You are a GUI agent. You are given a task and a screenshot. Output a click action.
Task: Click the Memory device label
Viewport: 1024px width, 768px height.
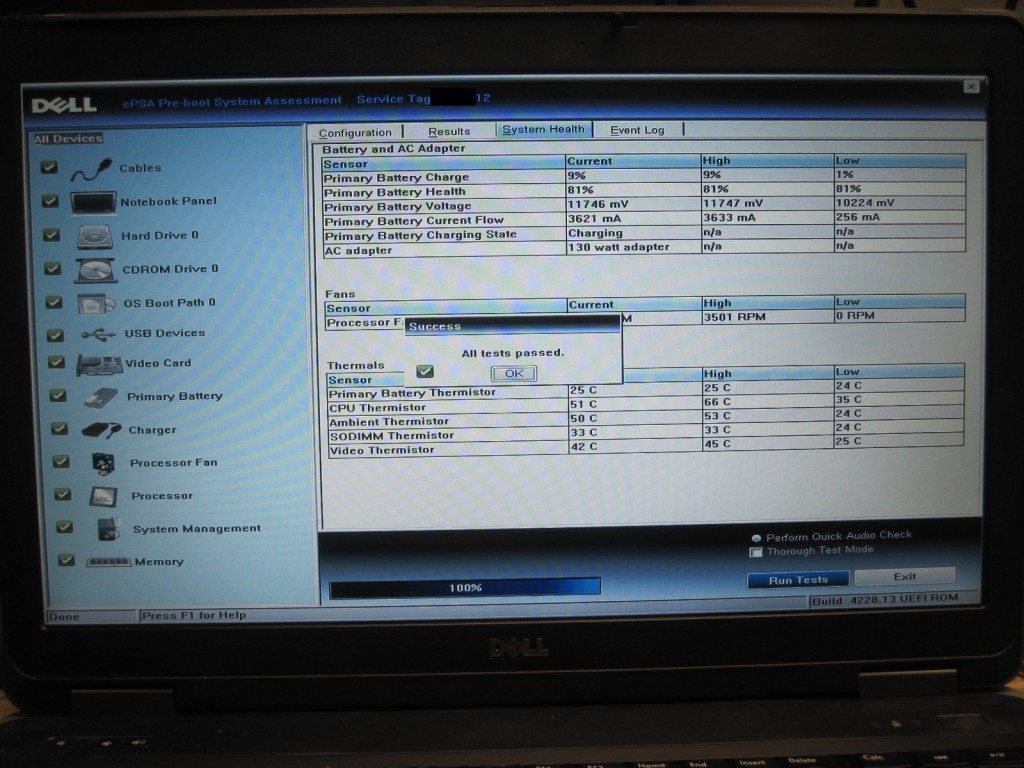pos(159,562)
